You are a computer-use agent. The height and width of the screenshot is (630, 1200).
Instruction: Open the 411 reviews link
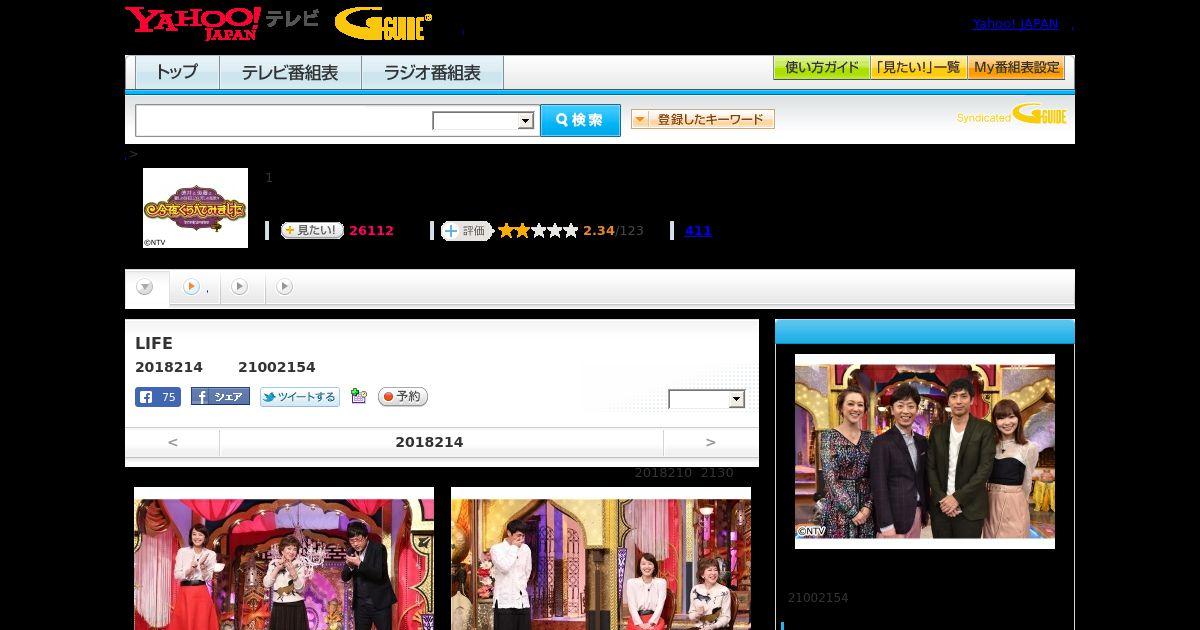[698, 231]
